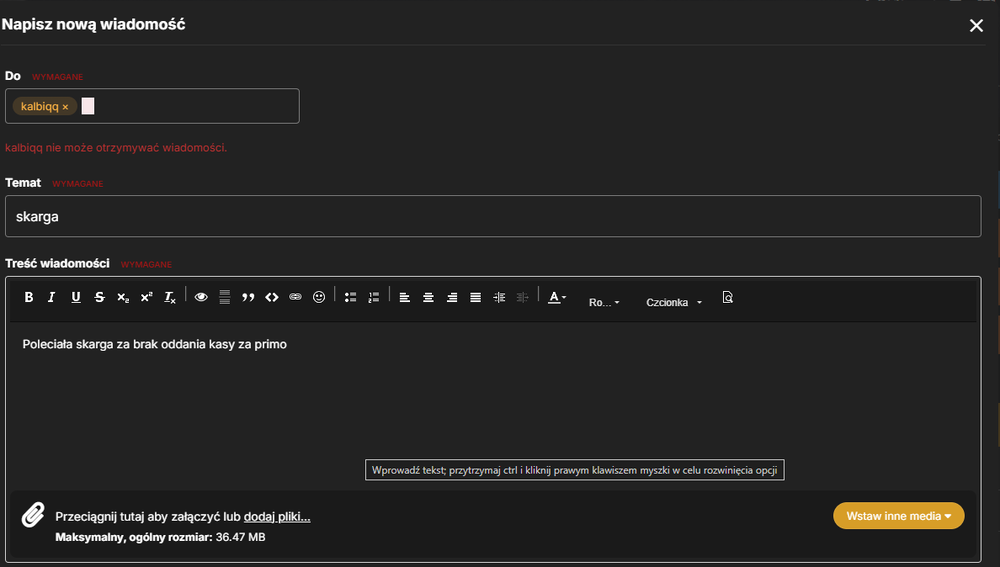Close the new message dialog
Viewport: 1000px width, 567px height.
[976, 26]
